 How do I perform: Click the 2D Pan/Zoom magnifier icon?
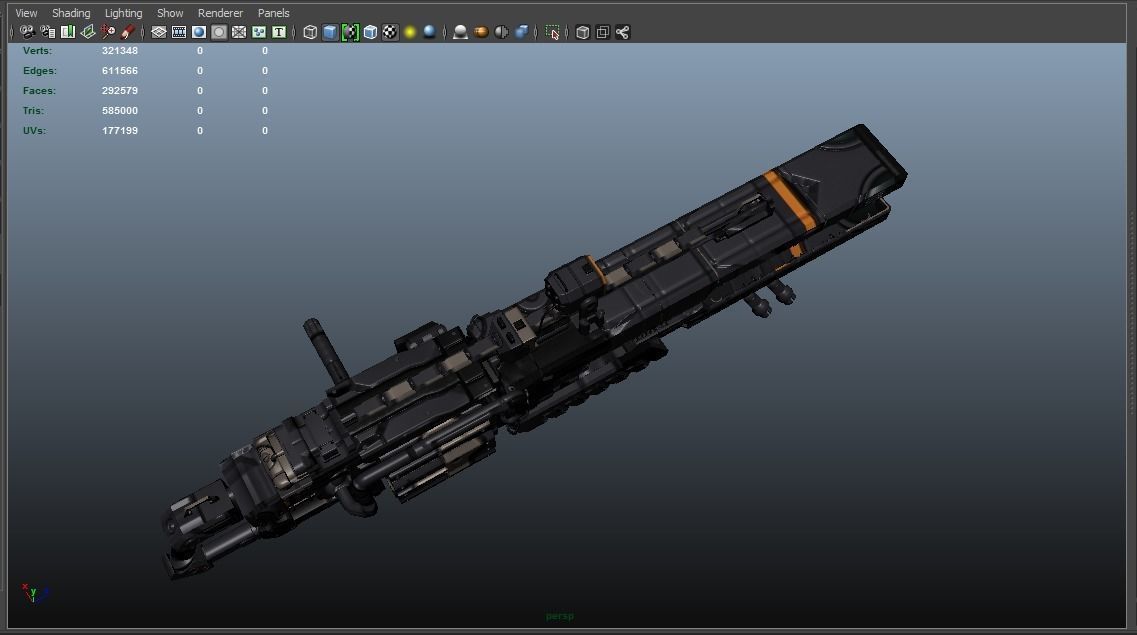click(x=108, y=32)
